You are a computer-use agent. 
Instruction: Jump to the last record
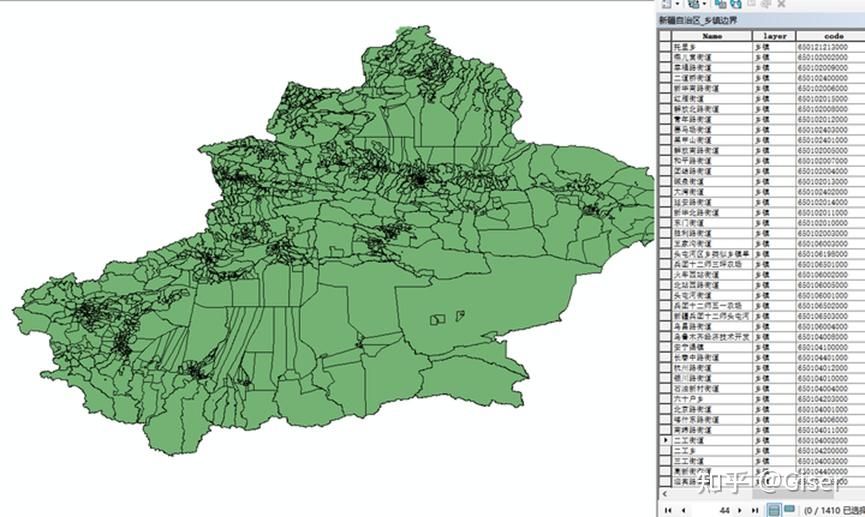pos(755,510)
